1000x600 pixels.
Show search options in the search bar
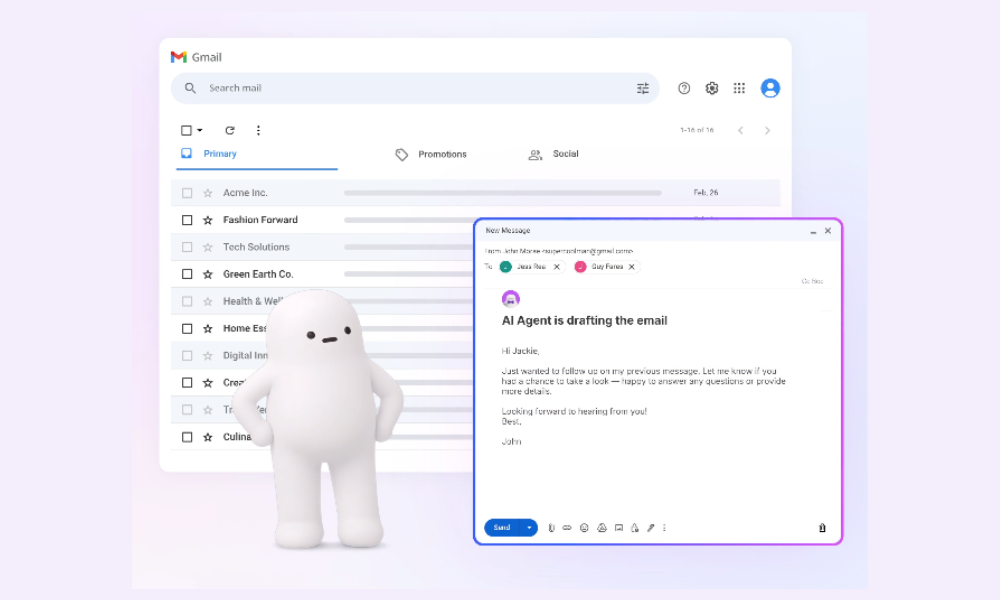pyautogui.click(x=643, y=88)
